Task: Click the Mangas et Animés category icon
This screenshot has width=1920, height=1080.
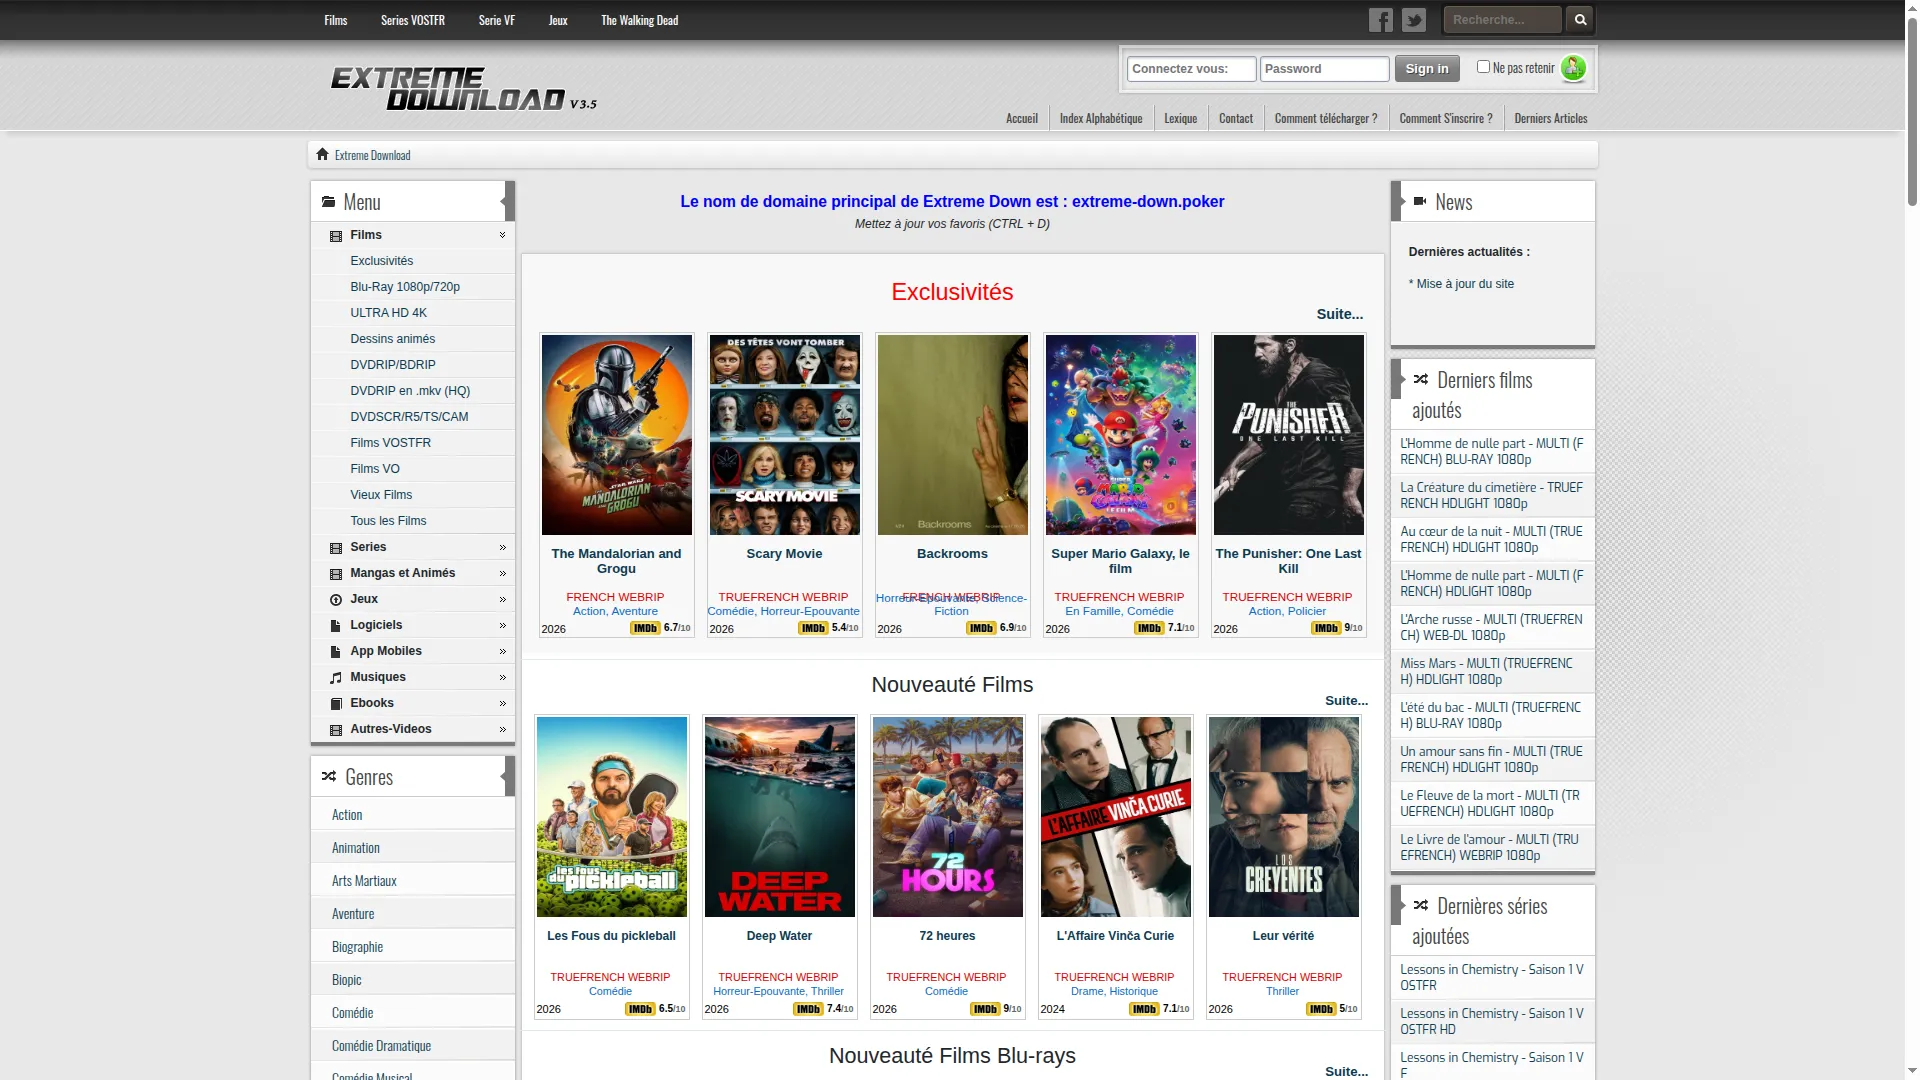Action: (x=336, y=574)
